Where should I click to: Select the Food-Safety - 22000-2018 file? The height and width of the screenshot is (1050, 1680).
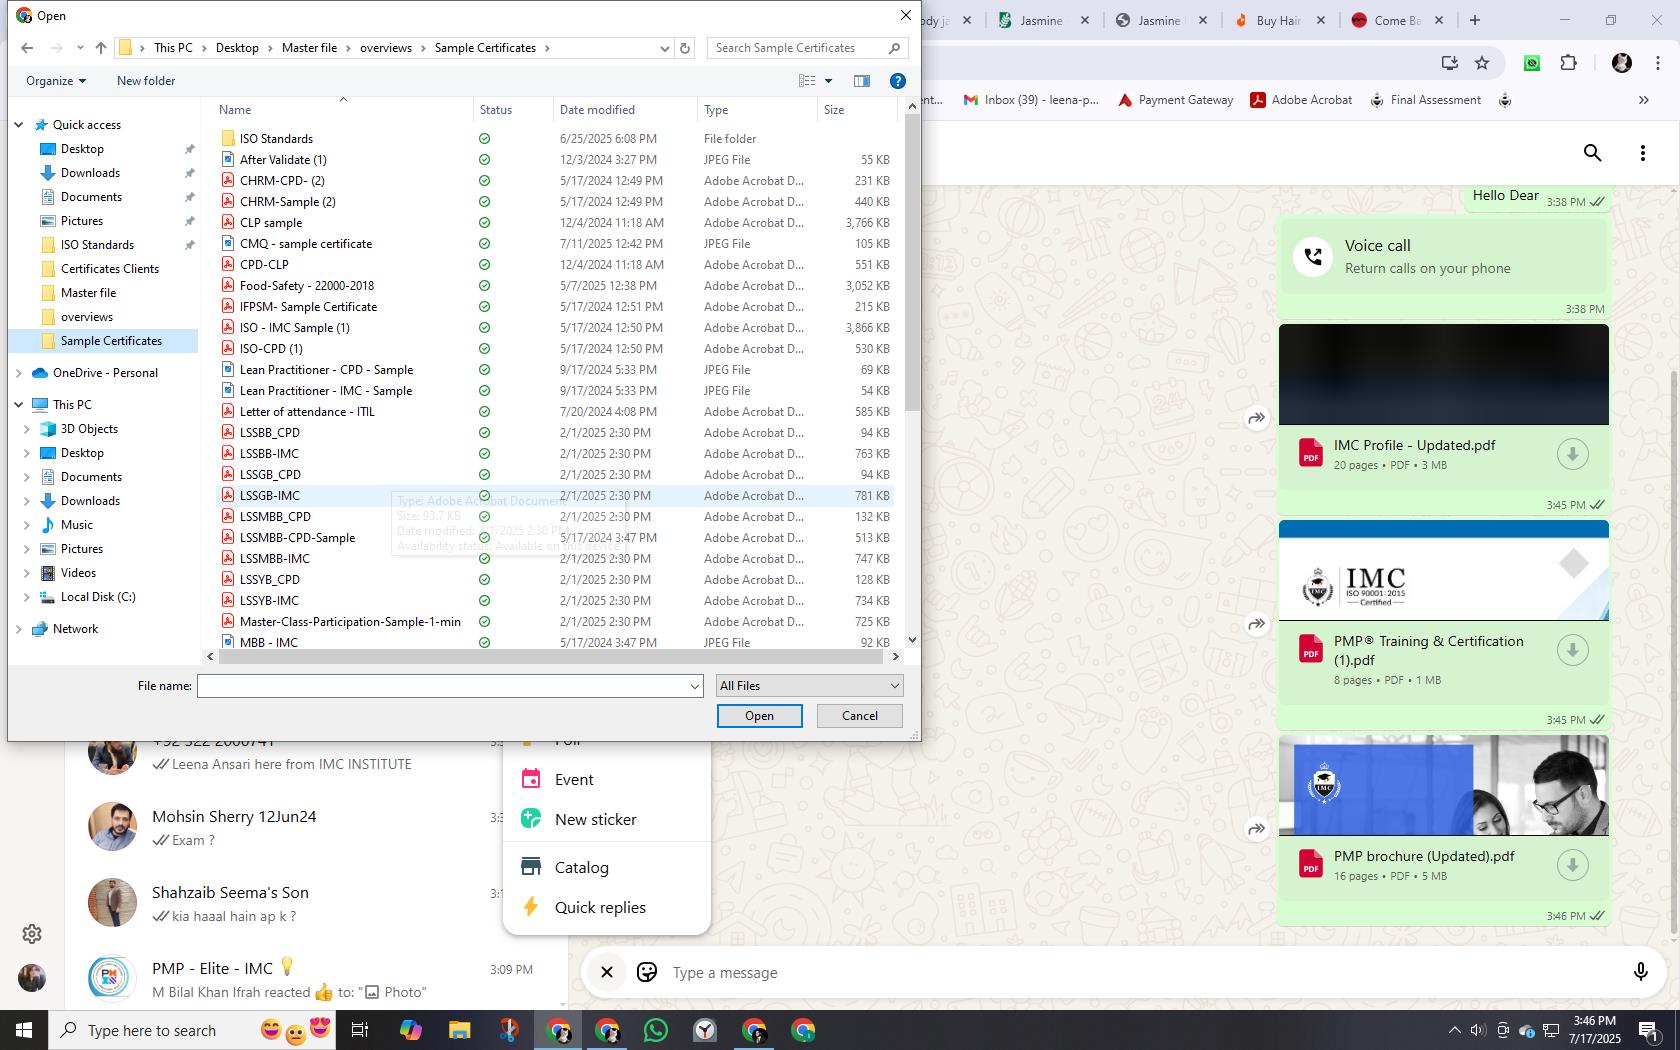[306, 286]
